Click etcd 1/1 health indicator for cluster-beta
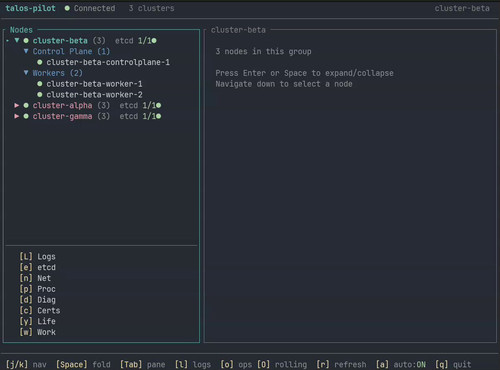The width and height of the screenshot is (500, 370). (x=136, y=41)
